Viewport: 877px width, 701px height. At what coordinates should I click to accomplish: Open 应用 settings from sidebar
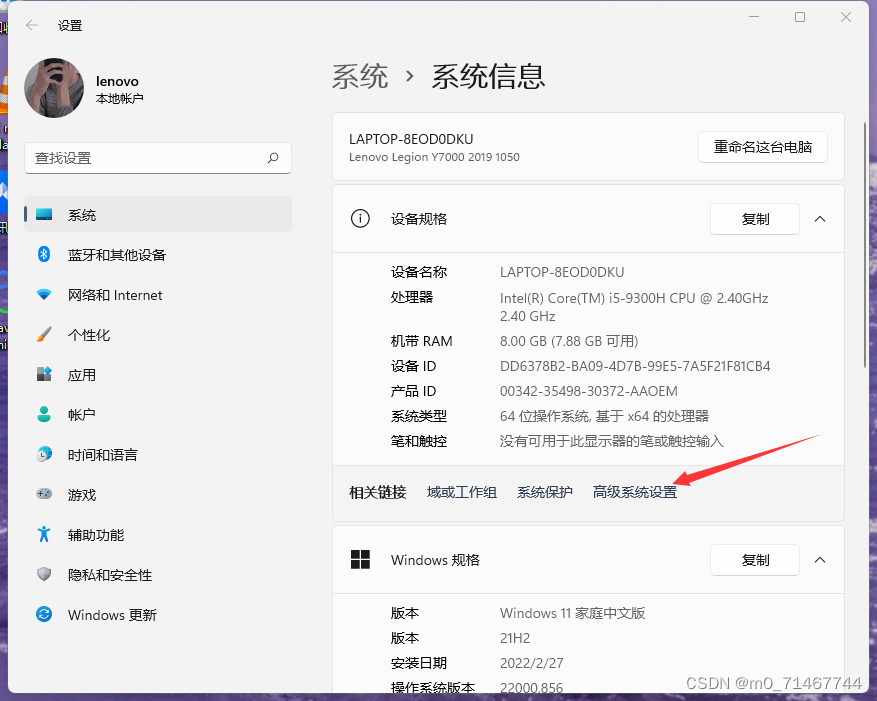[80, 375]
